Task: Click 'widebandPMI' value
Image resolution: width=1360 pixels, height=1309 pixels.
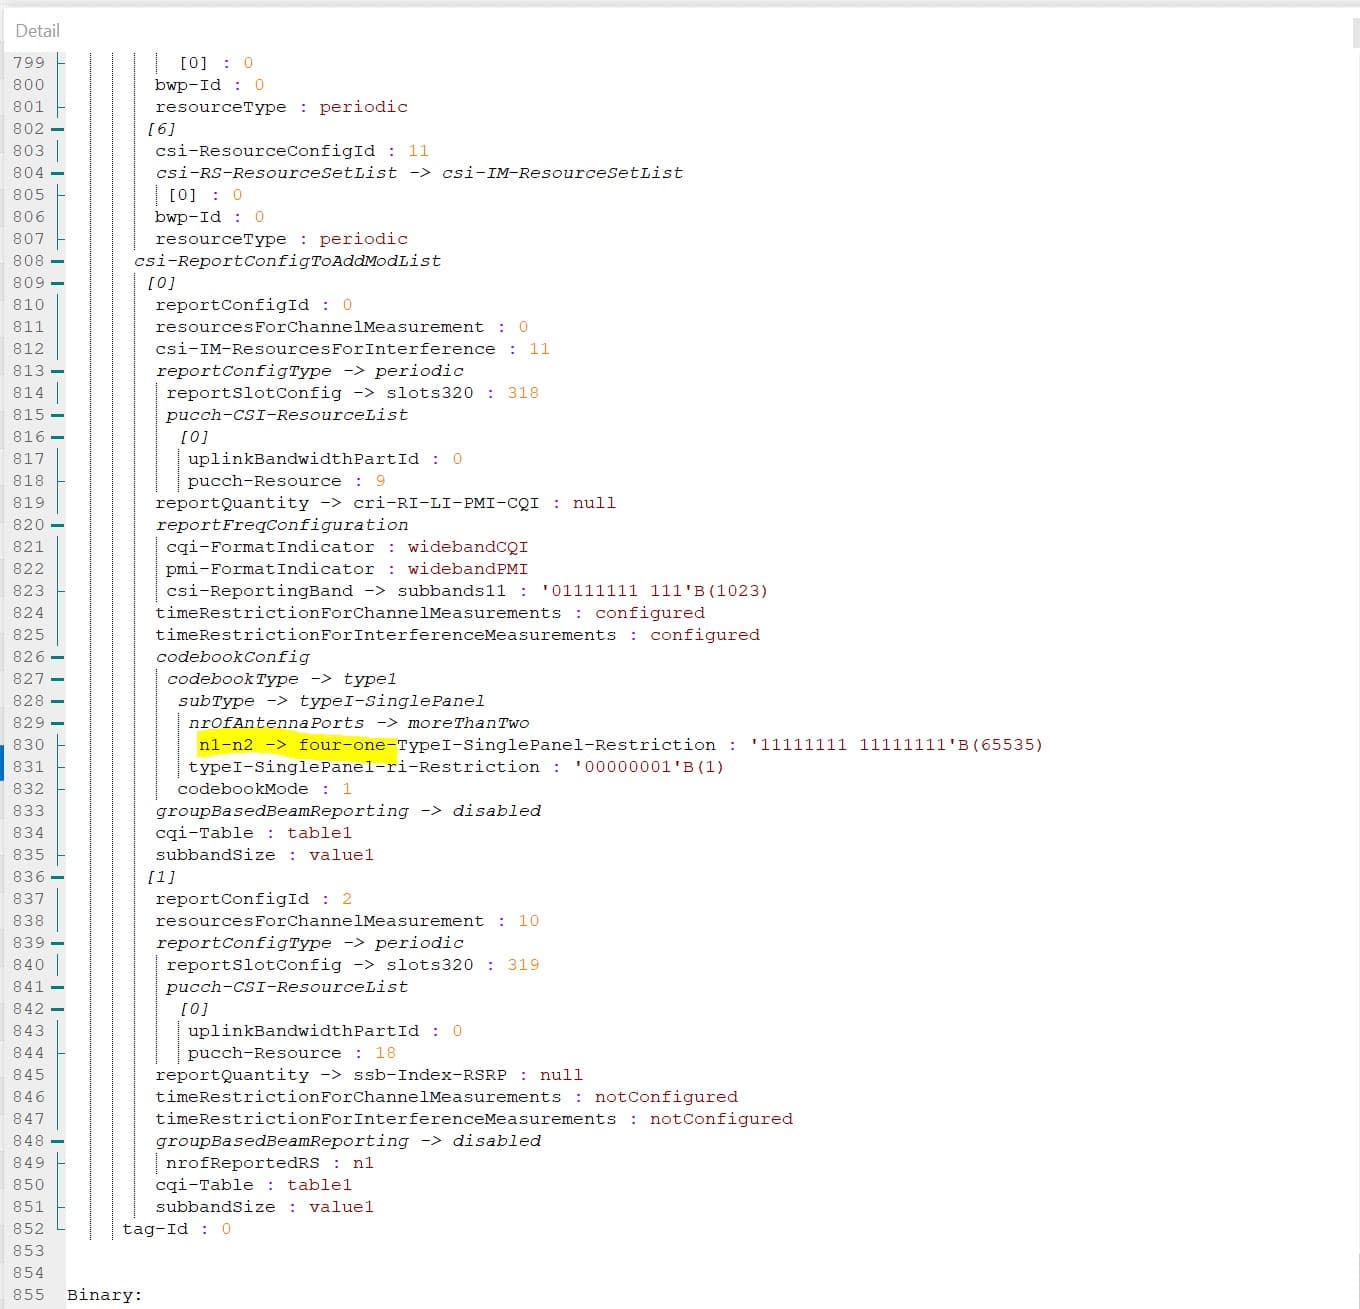Action: pyautogui.click(x=467, y=569)
